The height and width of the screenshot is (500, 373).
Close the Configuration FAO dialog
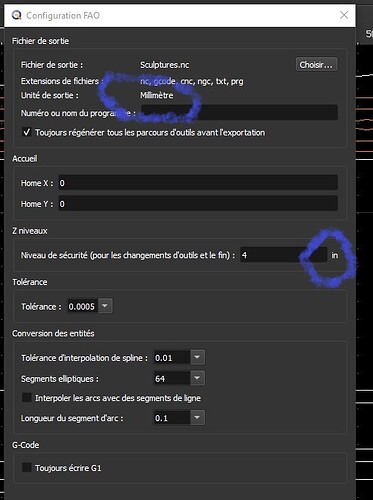coord(344,15)
